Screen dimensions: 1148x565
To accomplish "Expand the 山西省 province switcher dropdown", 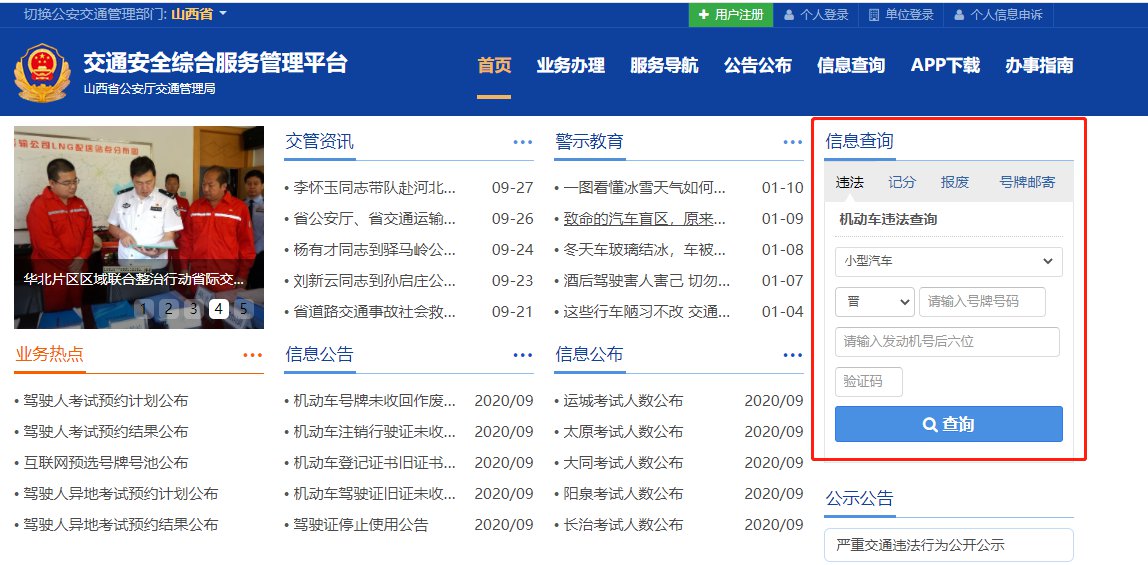I will [x=199, y=14].
